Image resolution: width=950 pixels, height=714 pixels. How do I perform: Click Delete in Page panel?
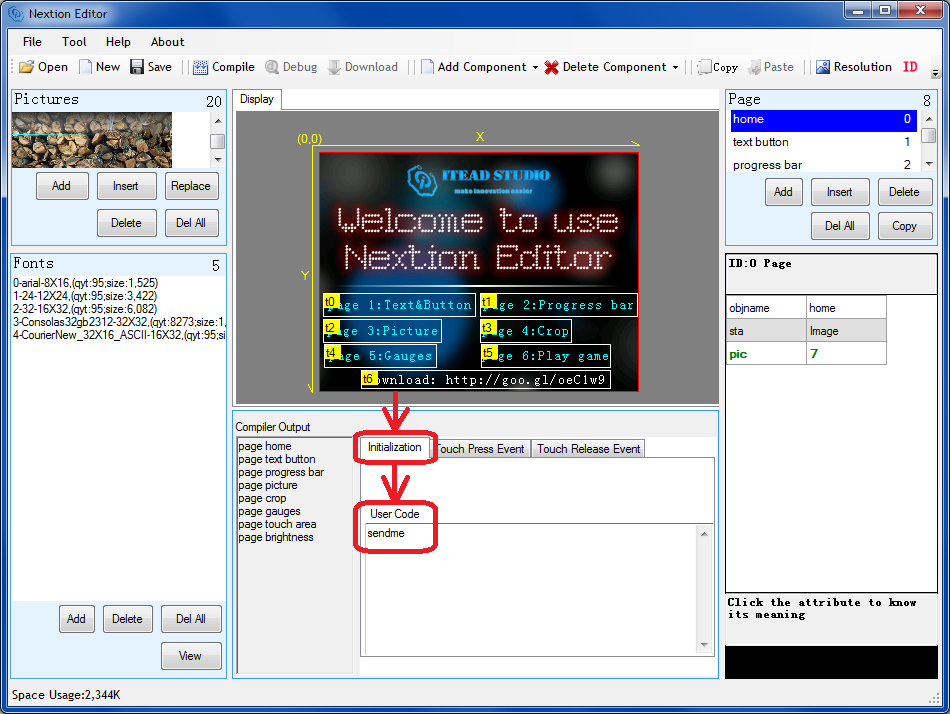click(905, 192)
